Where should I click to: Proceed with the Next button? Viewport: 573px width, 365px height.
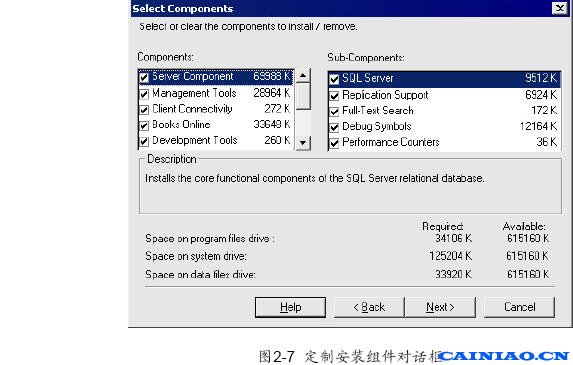[440, 307]
